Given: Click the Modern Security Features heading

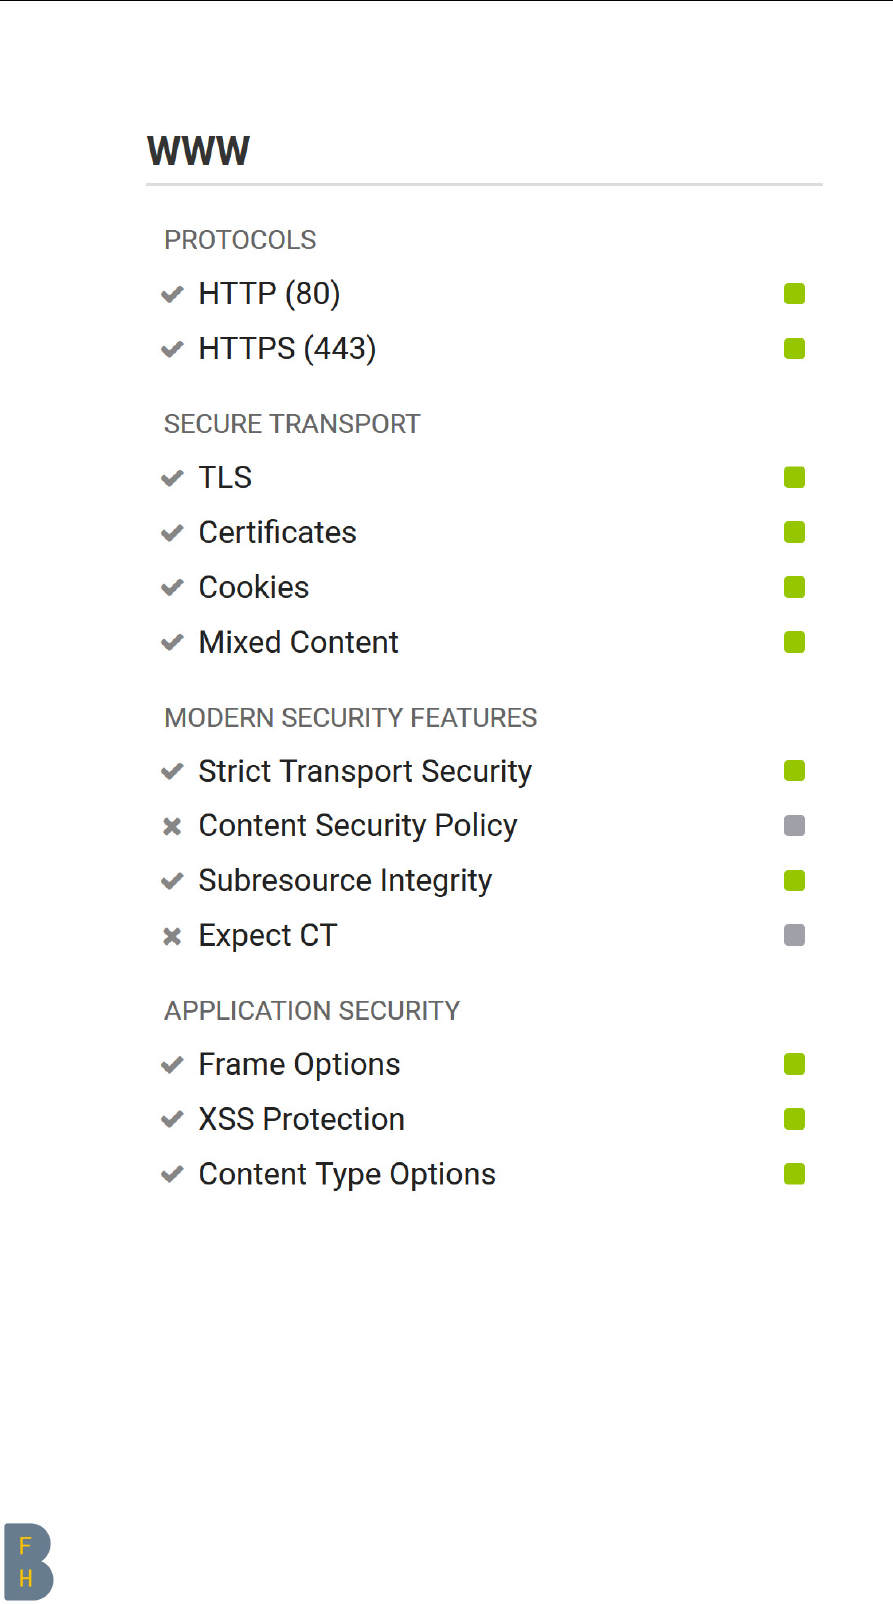Looking at the screenshot, I should point(350,718).
